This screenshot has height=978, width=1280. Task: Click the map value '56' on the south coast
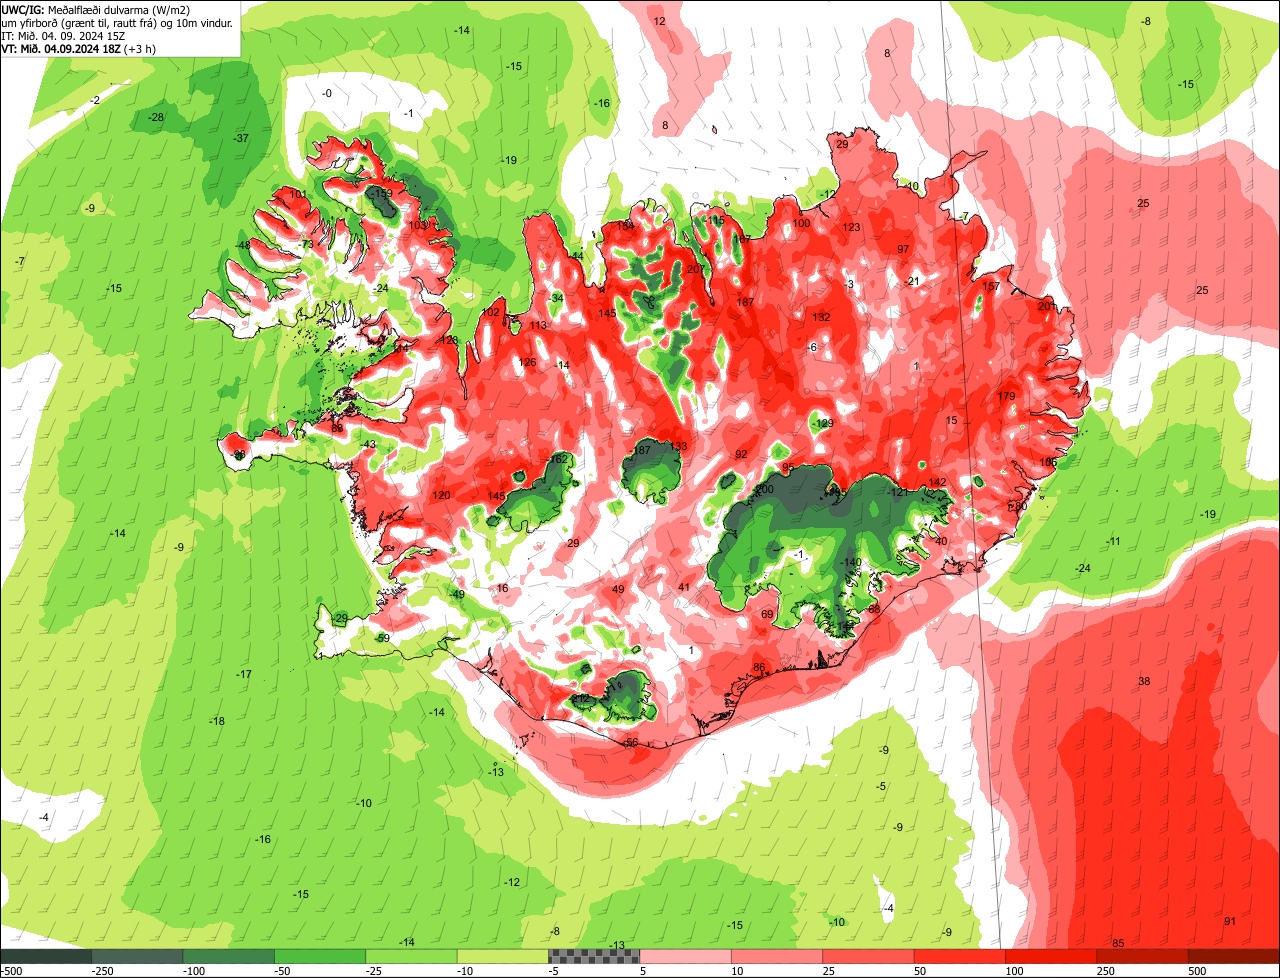(631, 742)
